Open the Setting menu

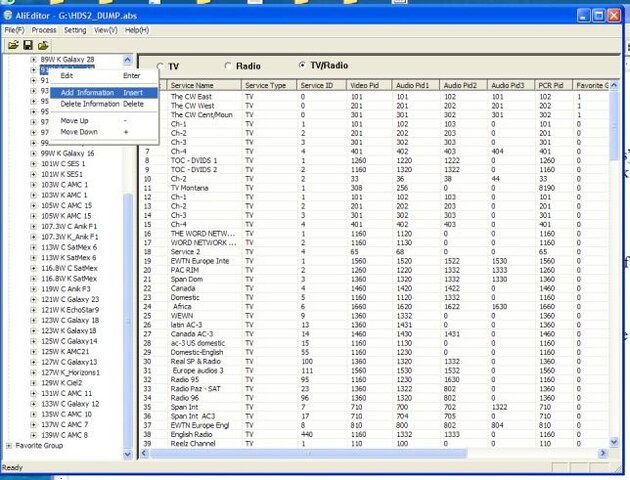point(75,30)
